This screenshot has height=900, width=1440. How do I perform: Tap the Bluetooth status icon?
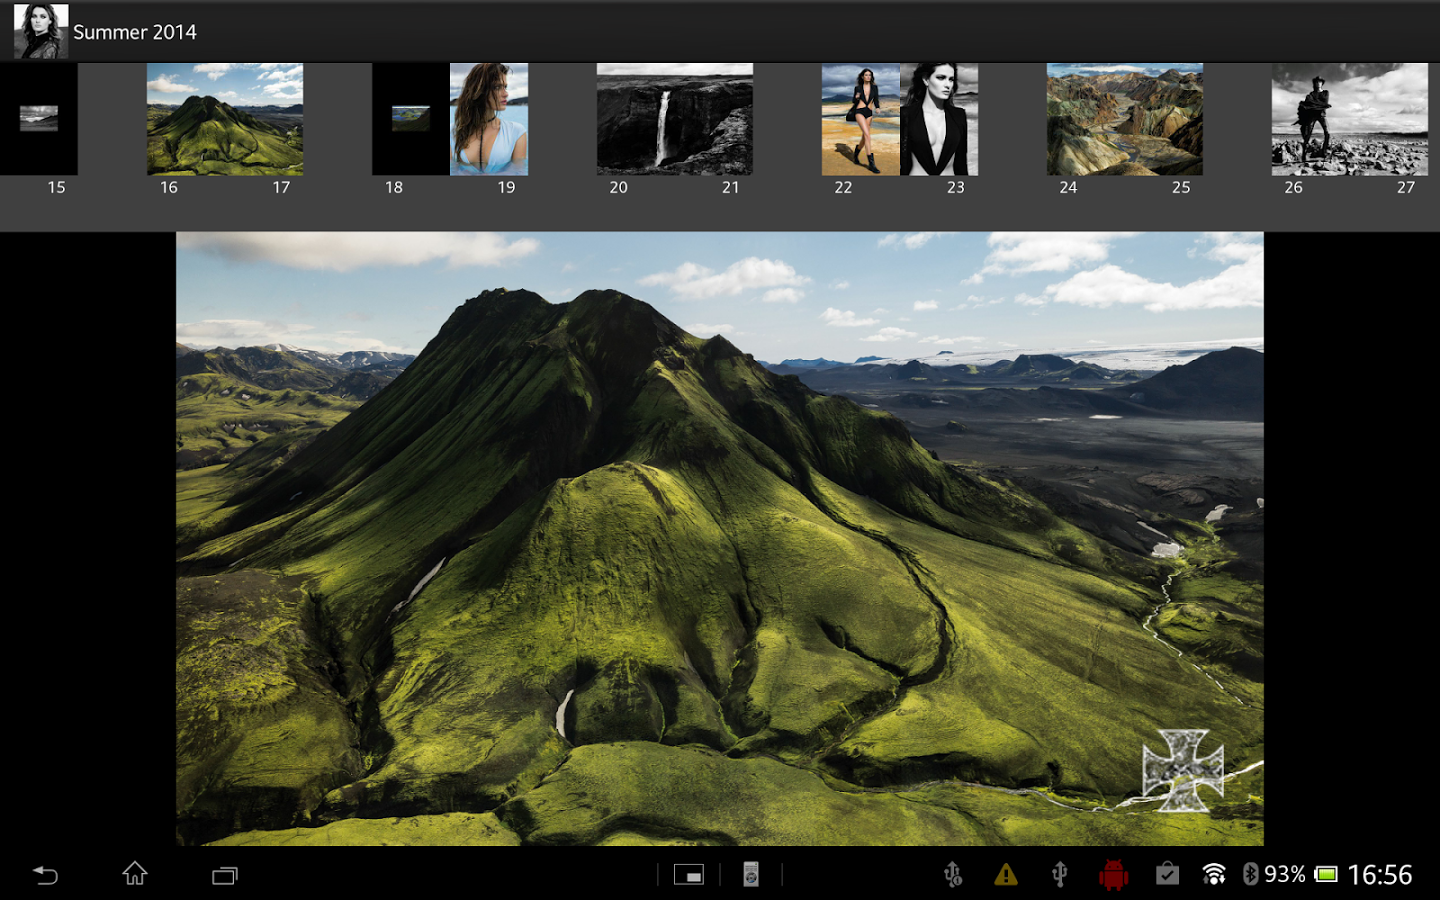(x=1250, y=874)
